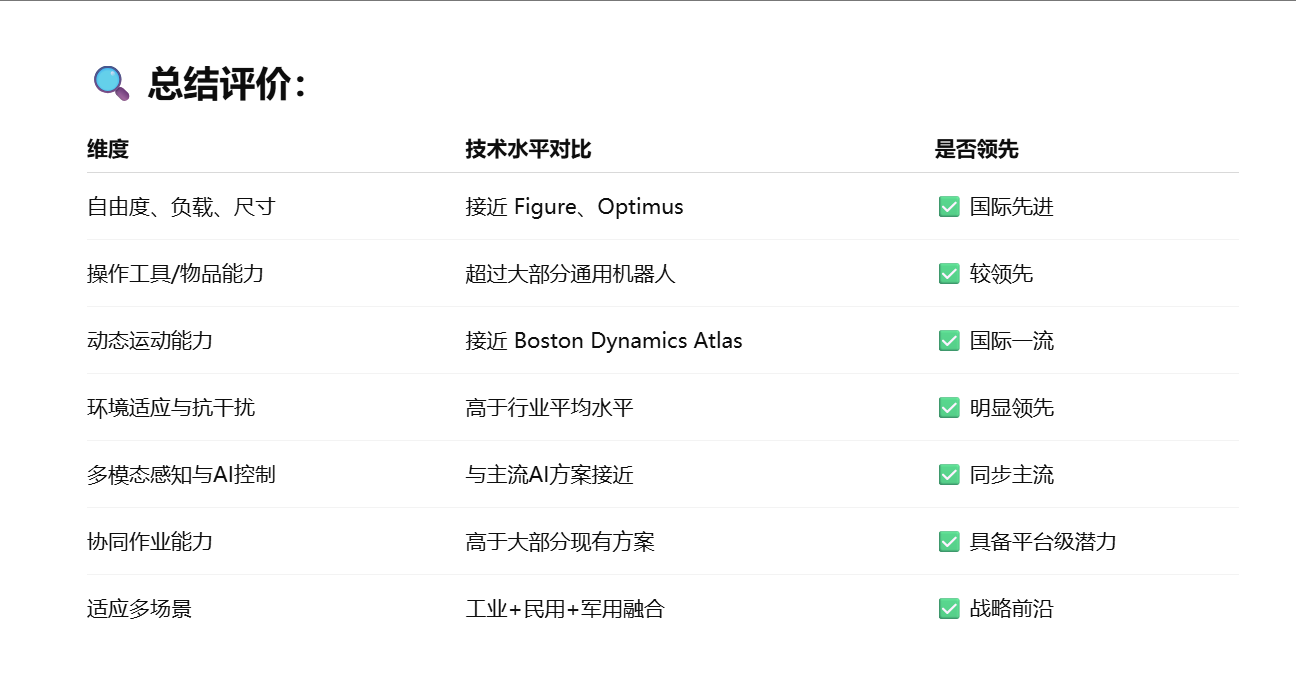Image resolution: width=1296 pixels, height=695 pixels.
Task: Select the 自由度、负载、尺寸 cell
Action: [x=181, y=207]
